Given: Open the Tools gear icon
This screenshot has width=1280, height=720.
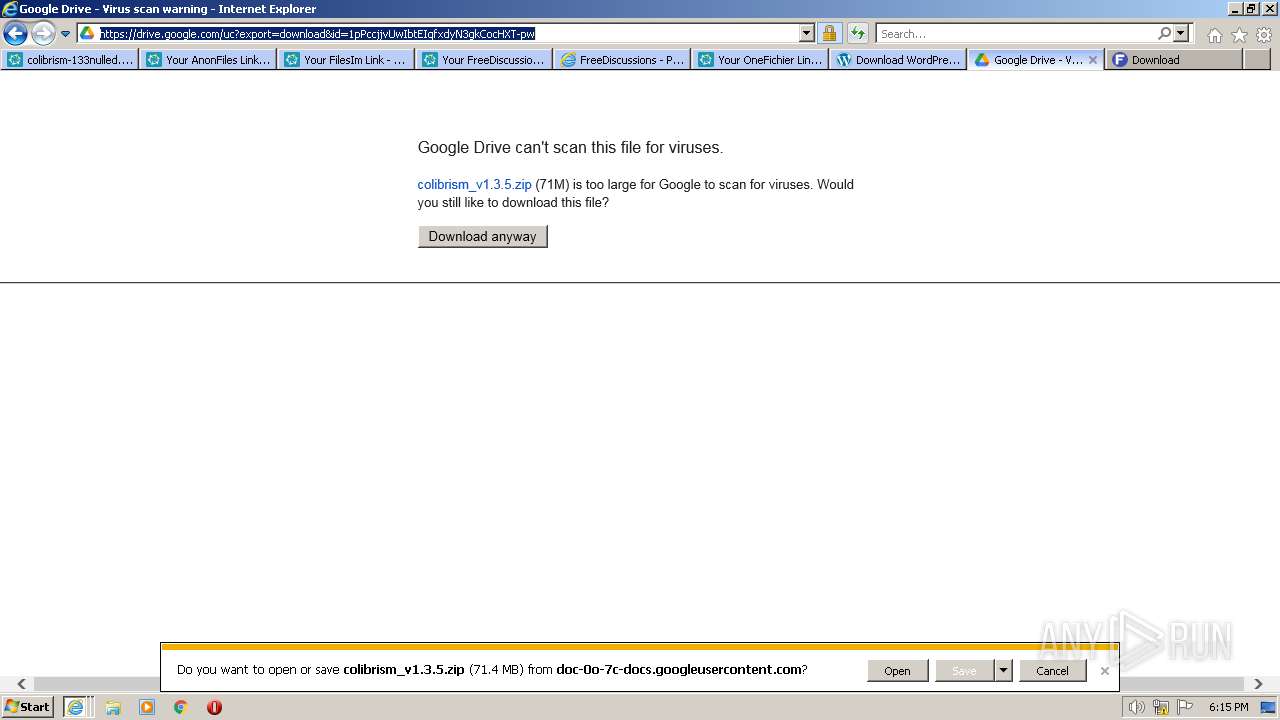Looking at the screenshot, I should (x=1264, y=35).
